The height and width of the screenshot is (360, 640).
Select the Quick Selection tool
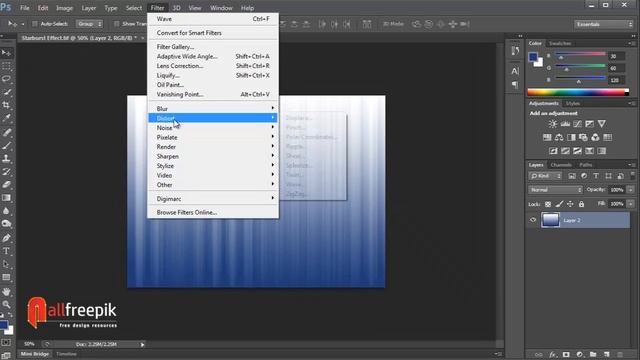tap(6, 92)
